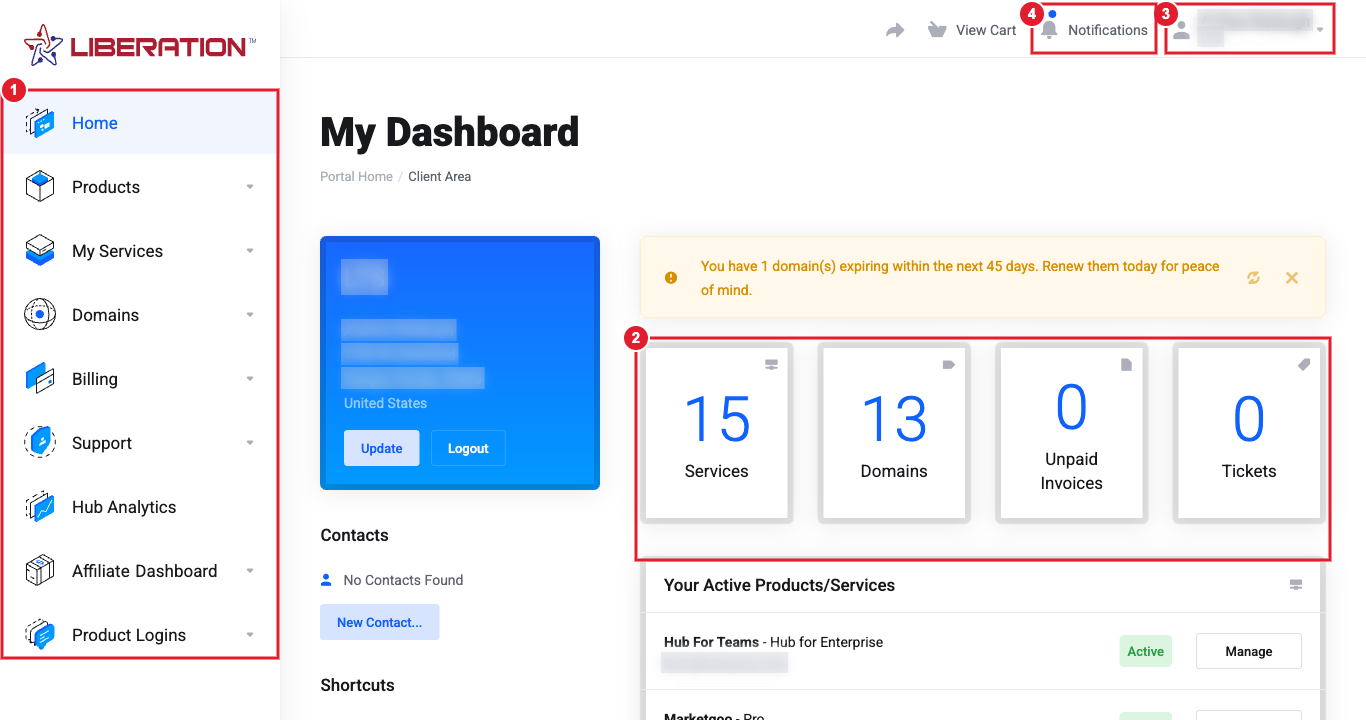Open the Affiliate Dashboard label
The height and width of the screenshot is (720, 1366).
click(144, 571)
